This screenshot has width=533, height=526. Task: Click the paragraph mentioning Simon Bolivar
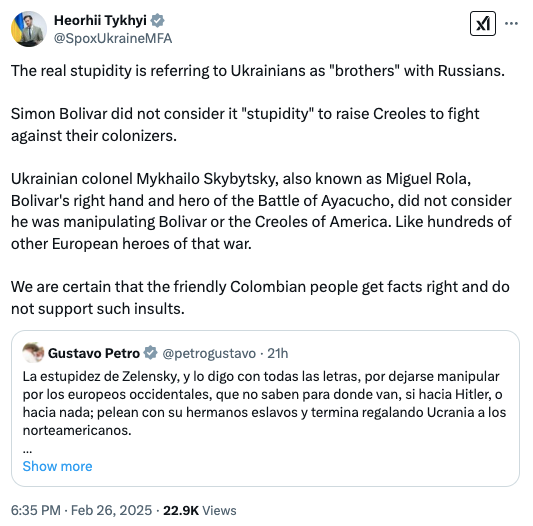(245, 124)
